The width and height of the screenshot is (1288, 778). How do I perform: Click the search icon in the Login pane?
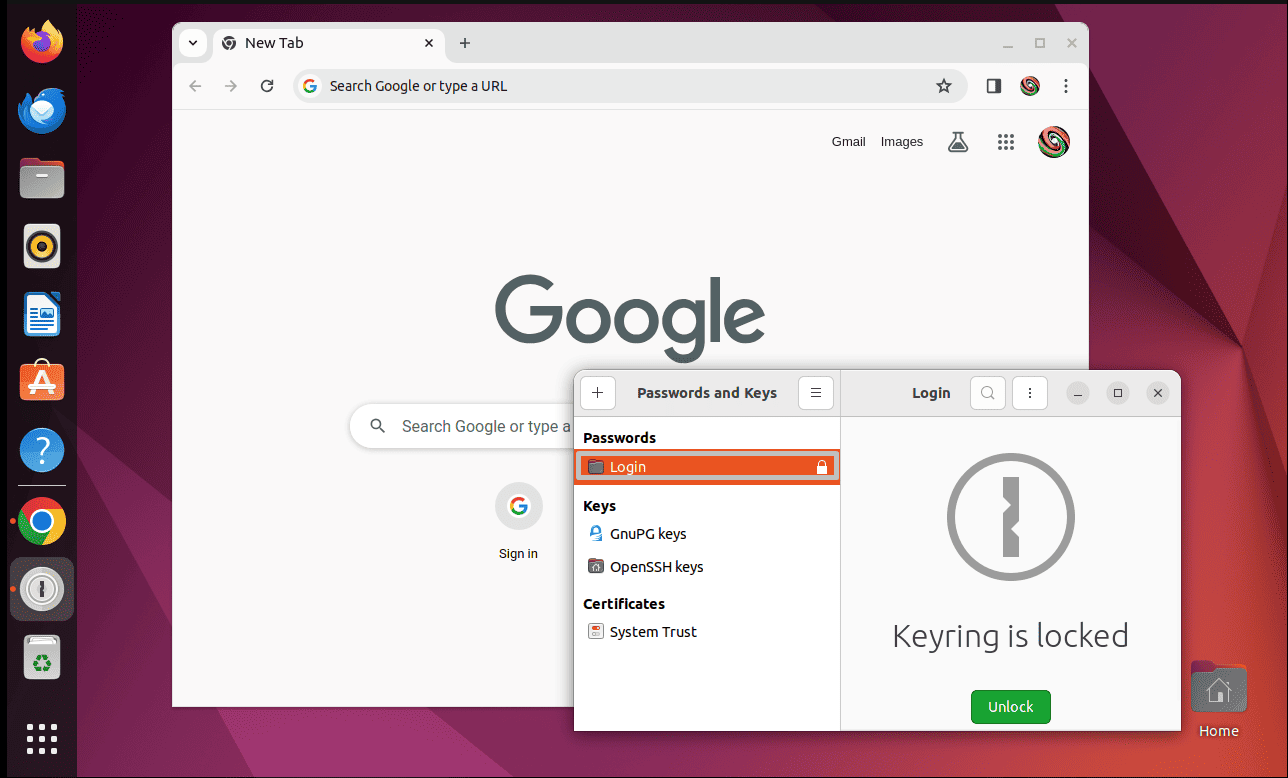[x=987, y=393]
